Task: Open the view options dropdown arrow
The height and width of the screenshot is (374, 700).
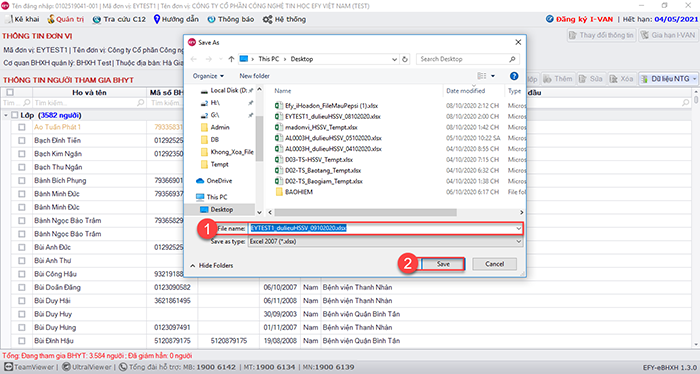Action: click(x=493, y=76)
